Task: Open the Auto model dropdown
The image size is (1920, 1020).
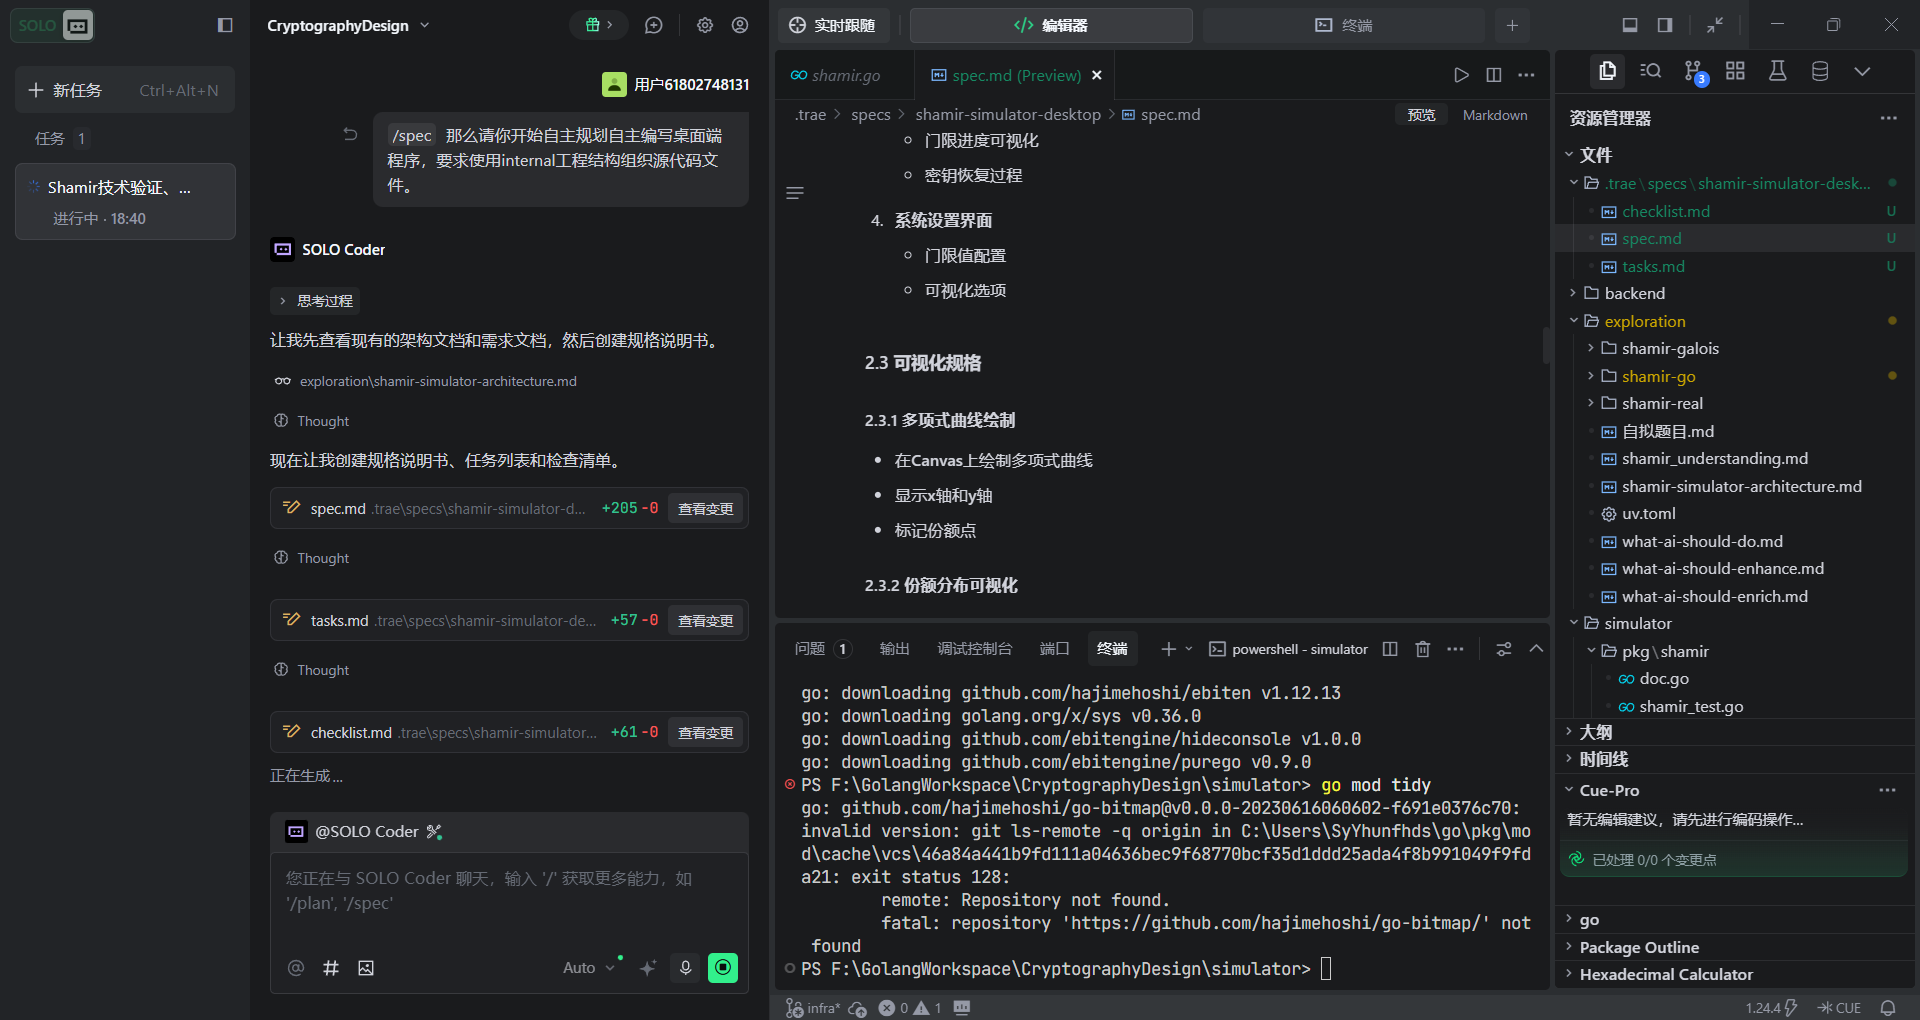Action: pyautogui.click(x=588, y=967)
